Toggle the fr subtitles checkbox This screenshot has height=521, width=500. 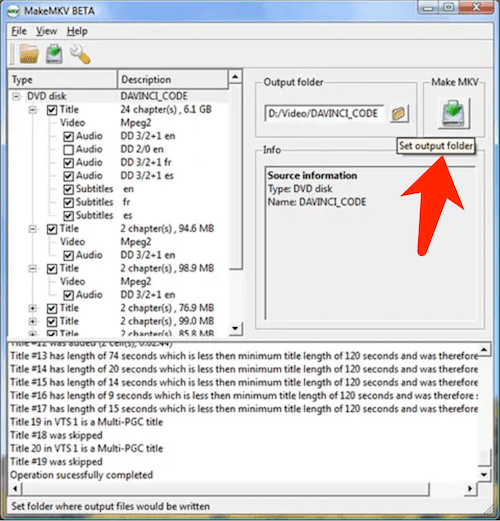coord(68,202)
